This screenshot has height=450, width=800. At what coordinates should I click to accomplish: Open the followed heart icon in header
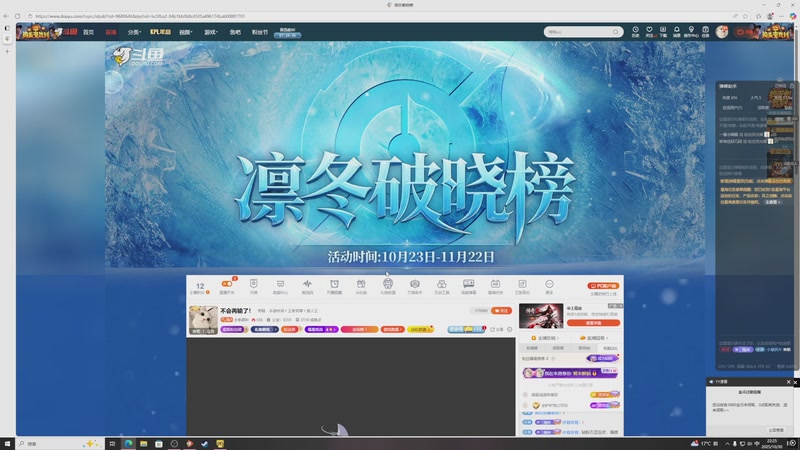(x=649, y=32)
